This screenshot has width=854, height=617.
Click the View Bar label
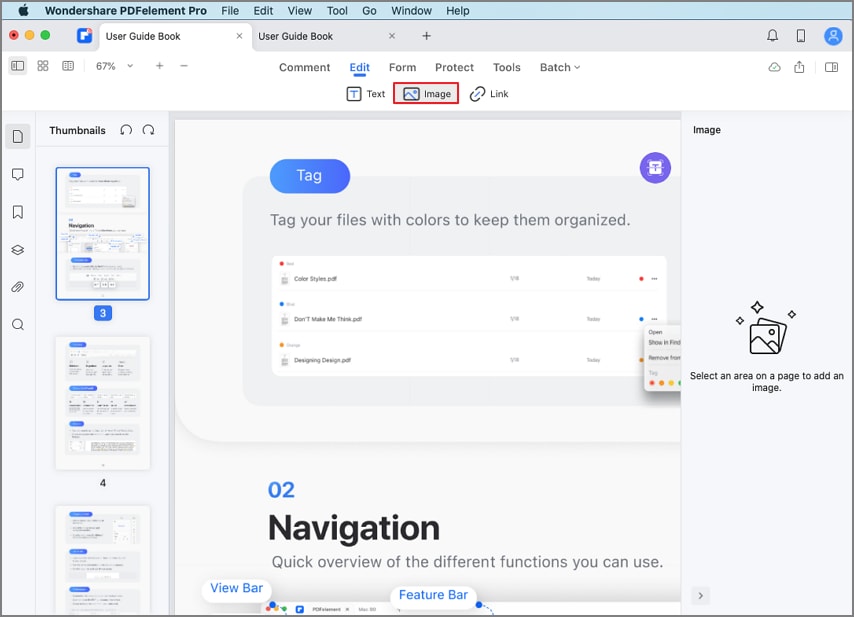(x=236, y=588)
